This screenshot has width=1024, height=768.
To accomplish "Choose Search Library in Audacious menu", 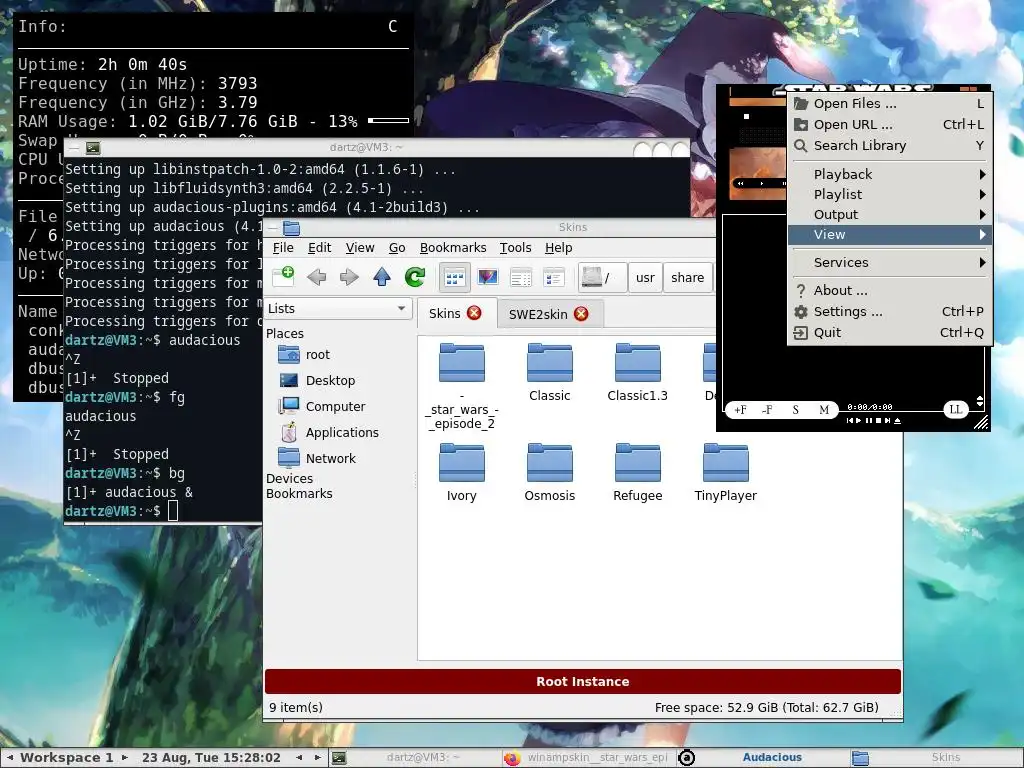I will pyautogui.click(x=889, y=145).
